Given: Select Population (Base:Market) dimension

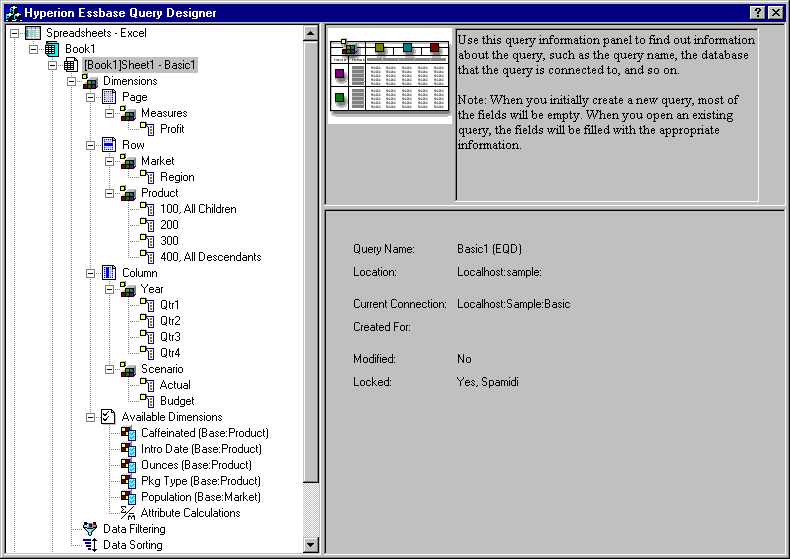Looking at the screenshot, I should coord(200,497).
